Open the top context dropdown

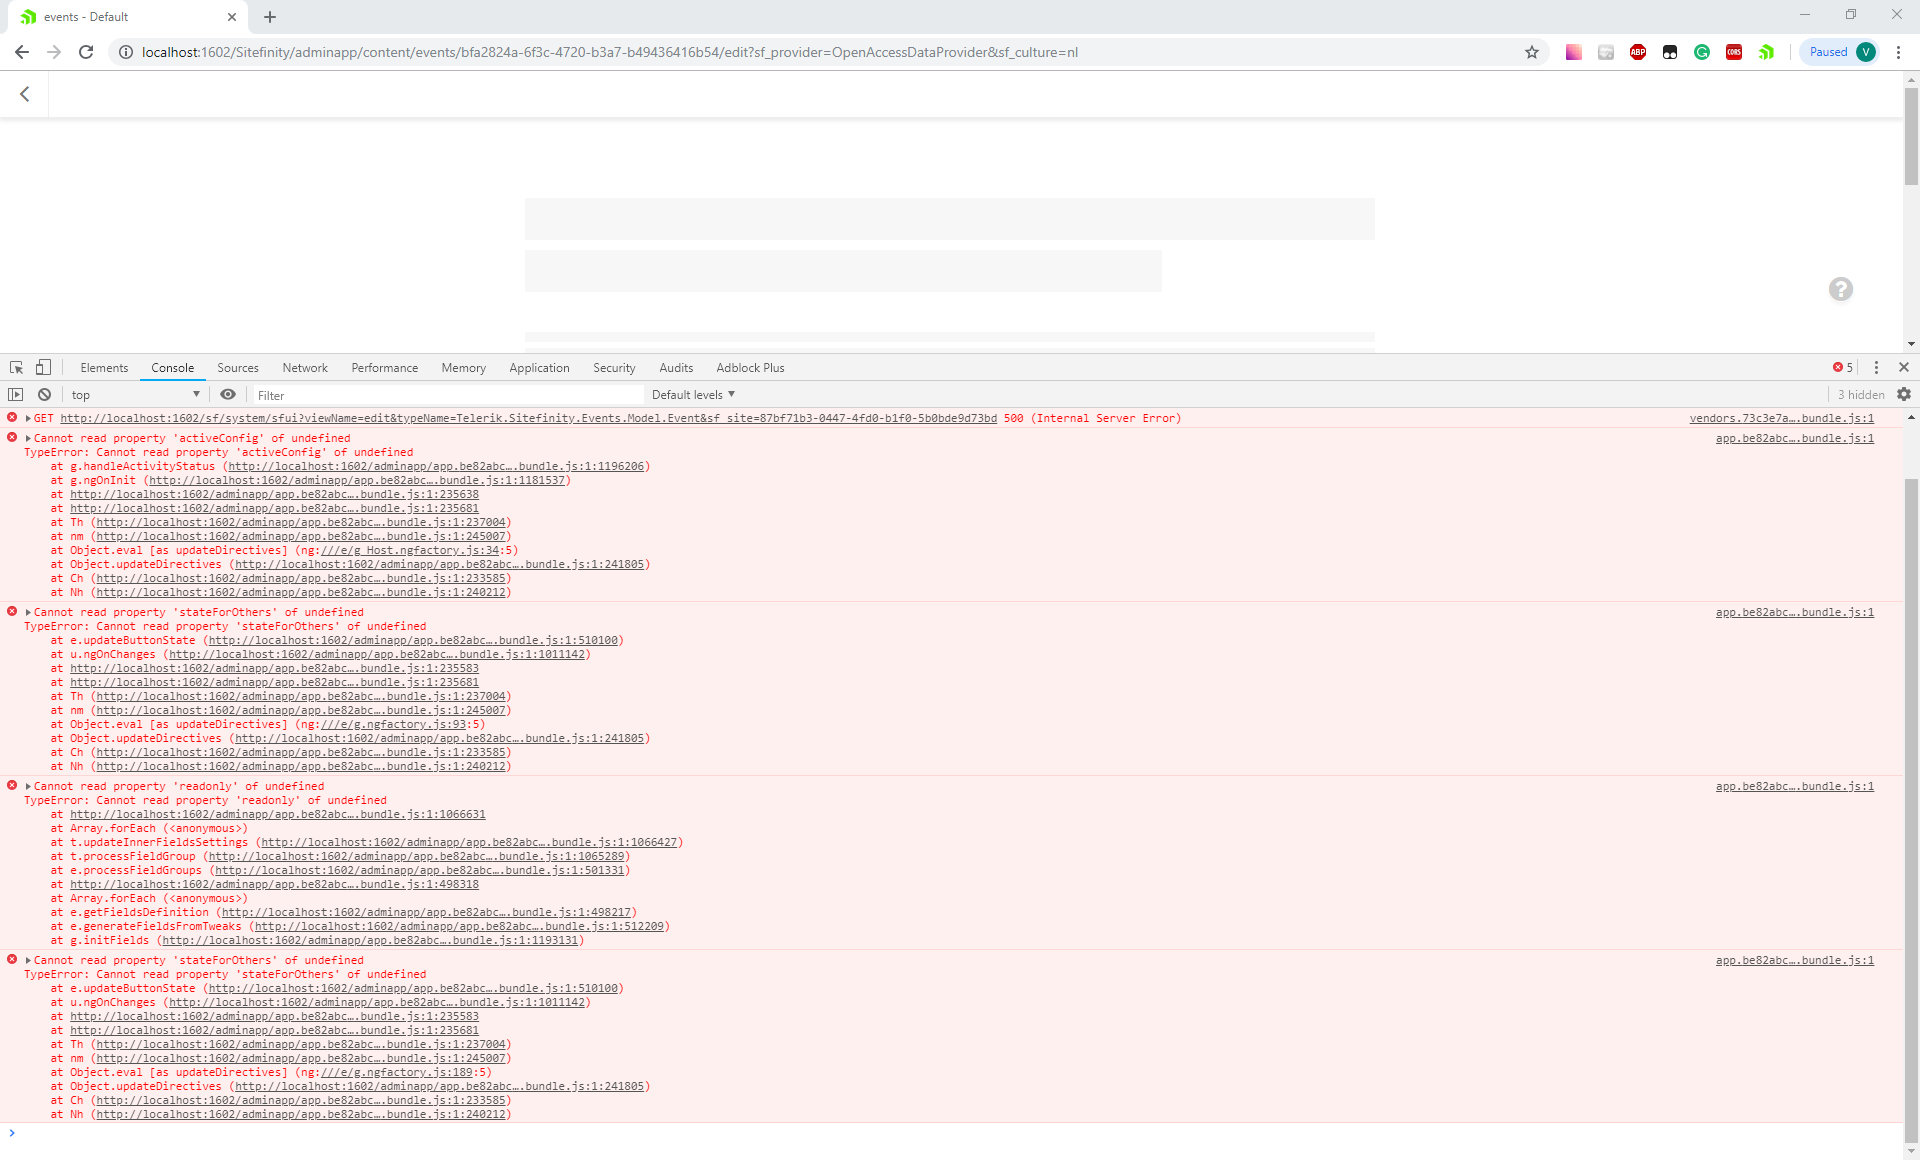pos(135,395)
